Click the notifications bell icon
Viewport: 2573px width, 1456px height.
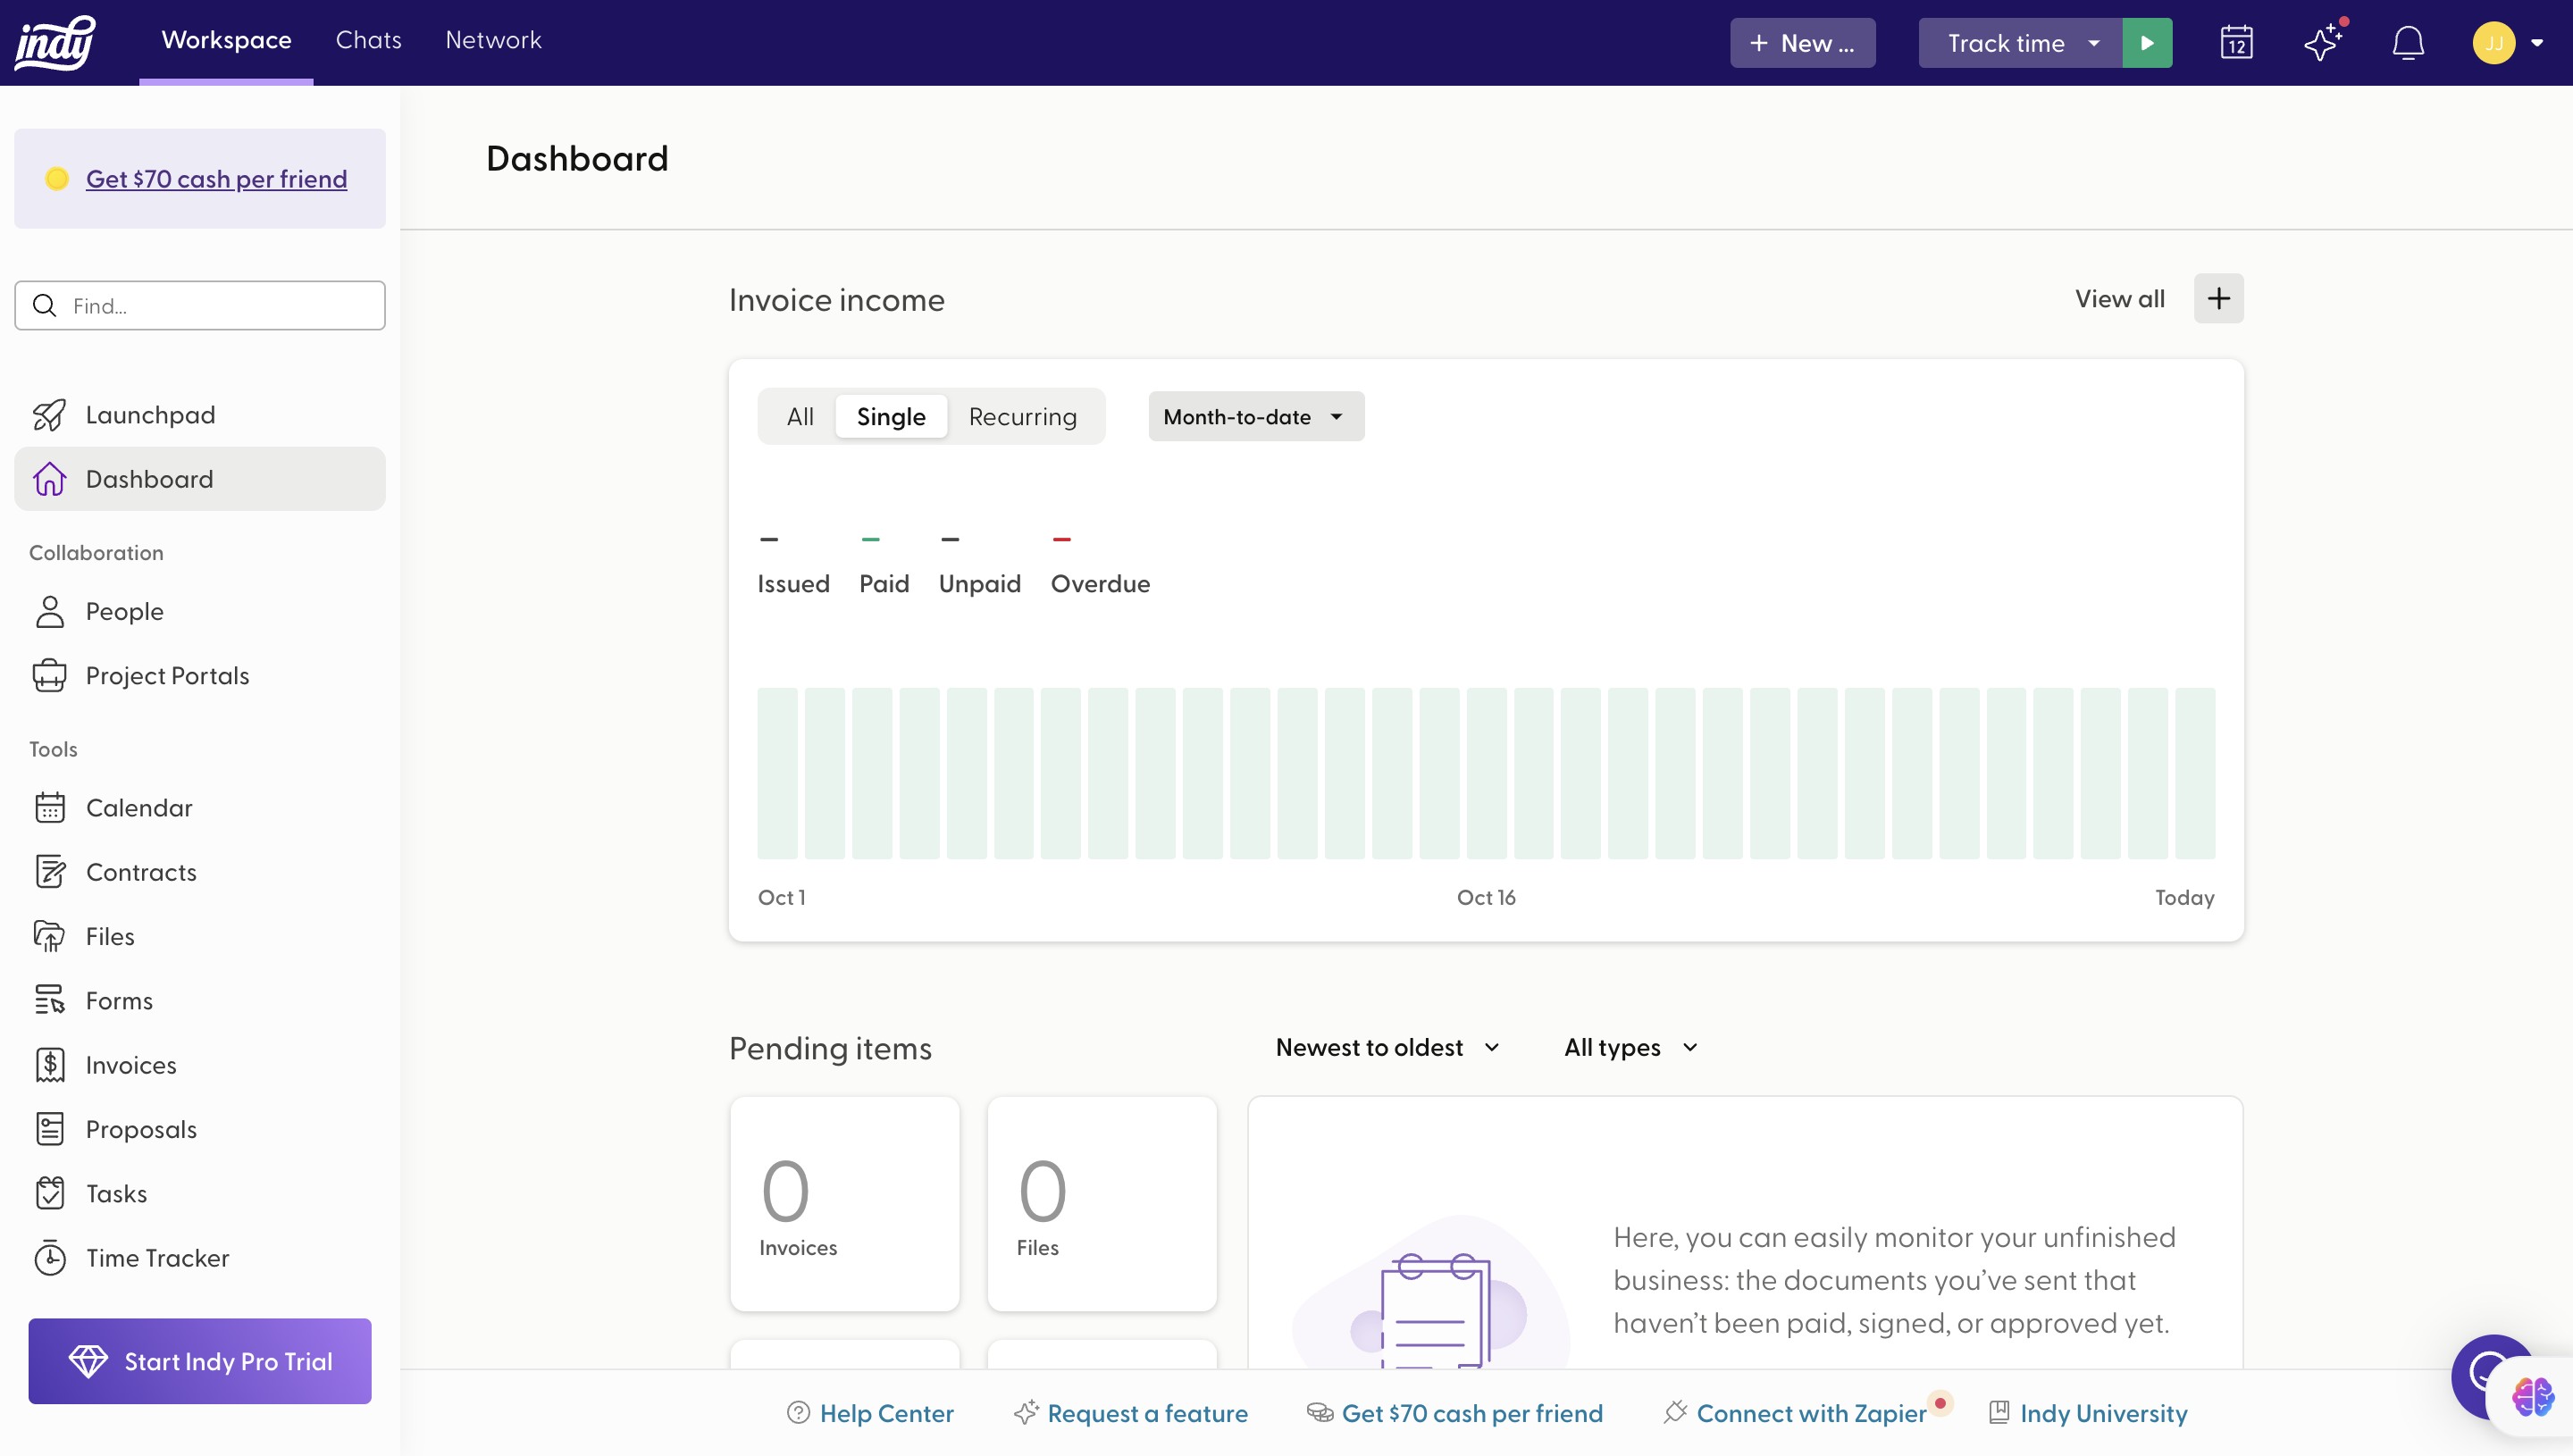coord(2407,43)
